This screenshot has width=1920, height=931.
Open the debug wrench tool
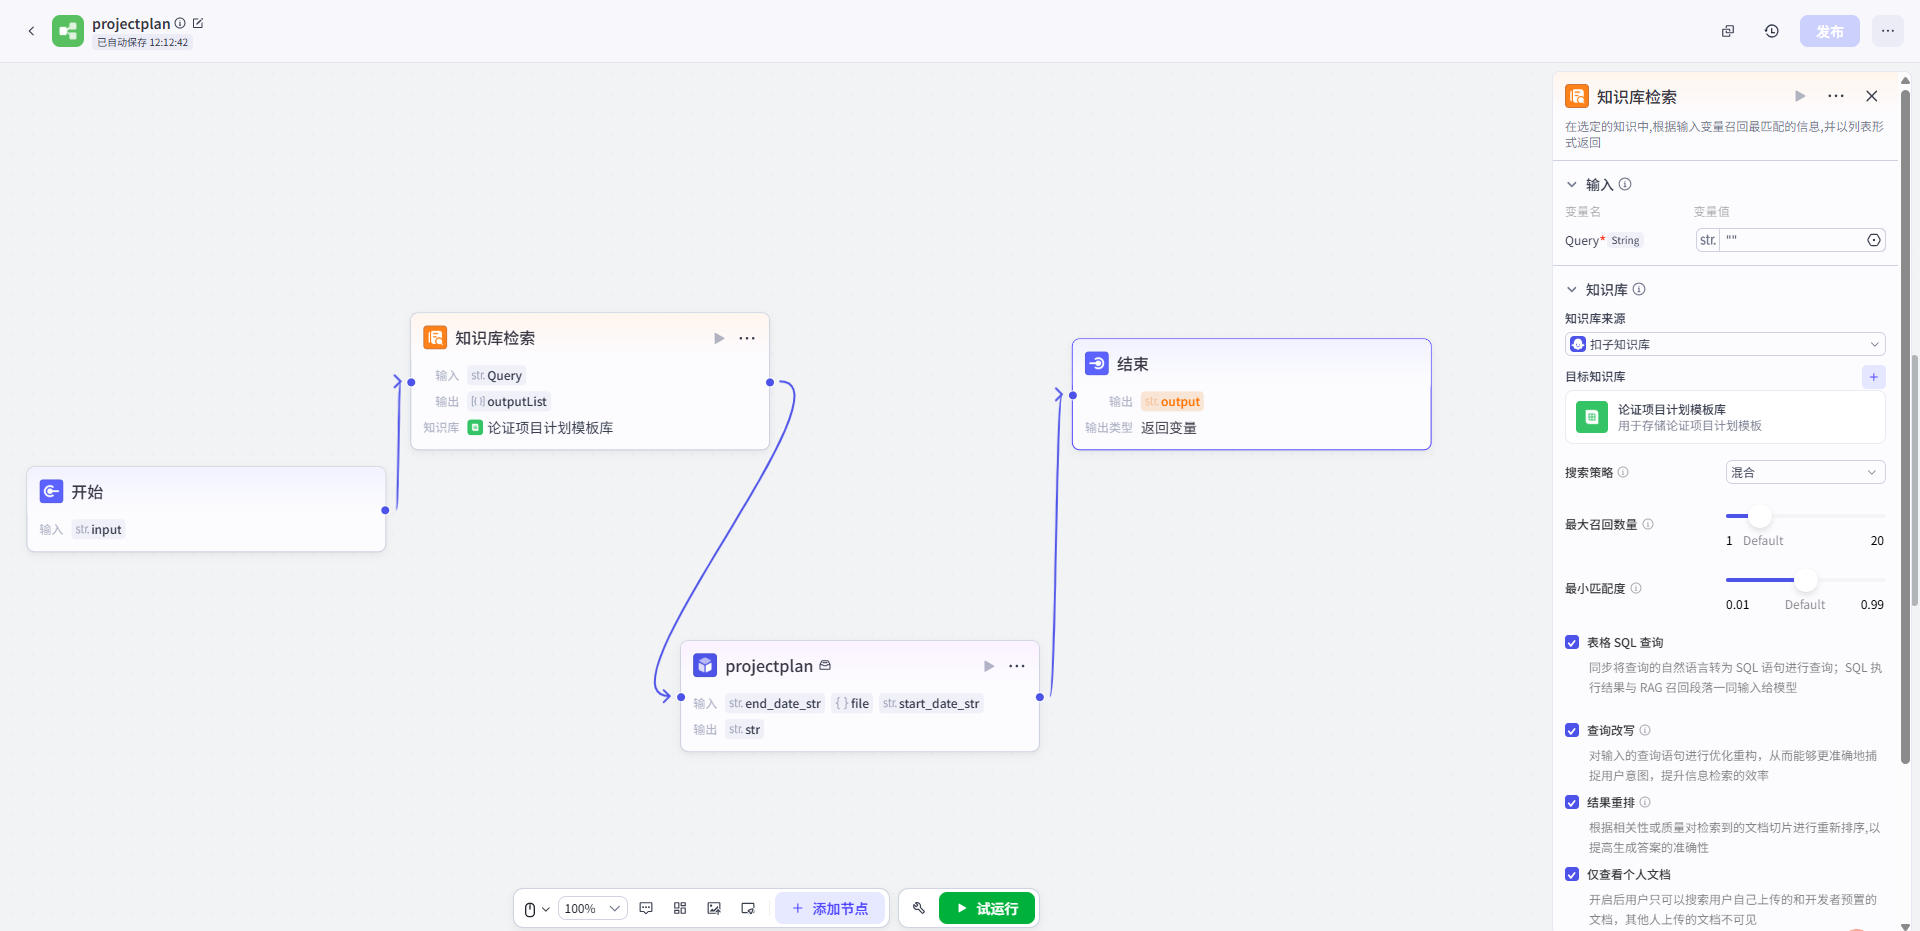[918, 908]
